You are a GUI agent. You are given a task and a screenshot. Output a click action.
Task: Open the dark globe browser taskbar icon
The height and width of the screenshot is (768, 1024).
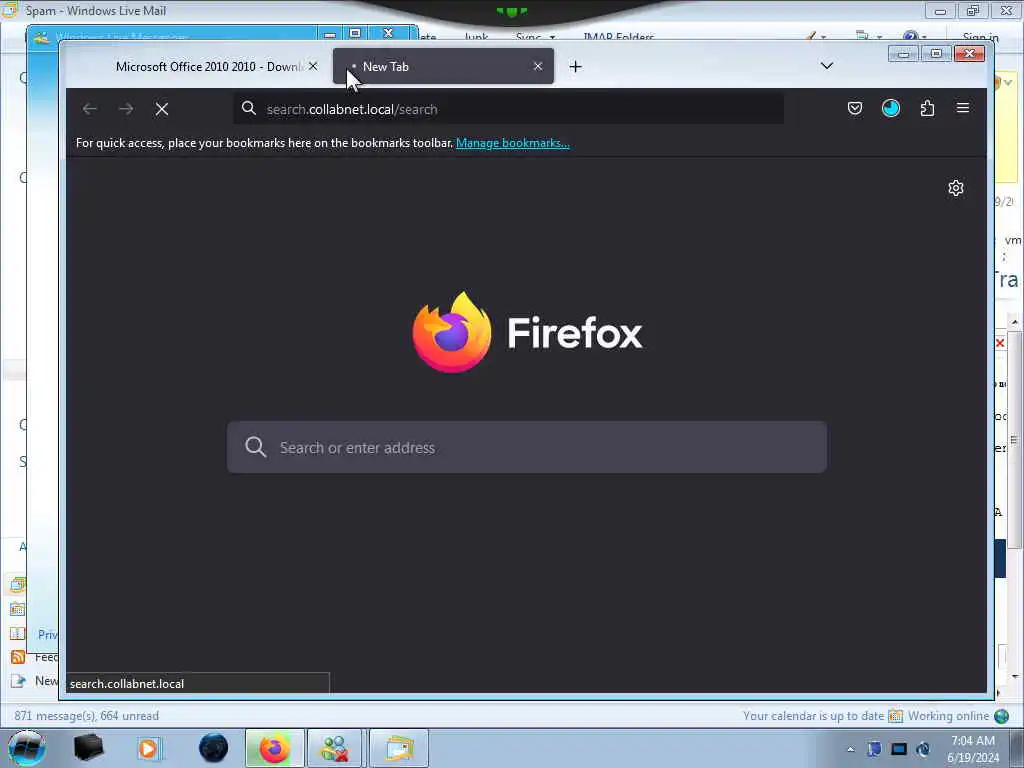(214, 748)
